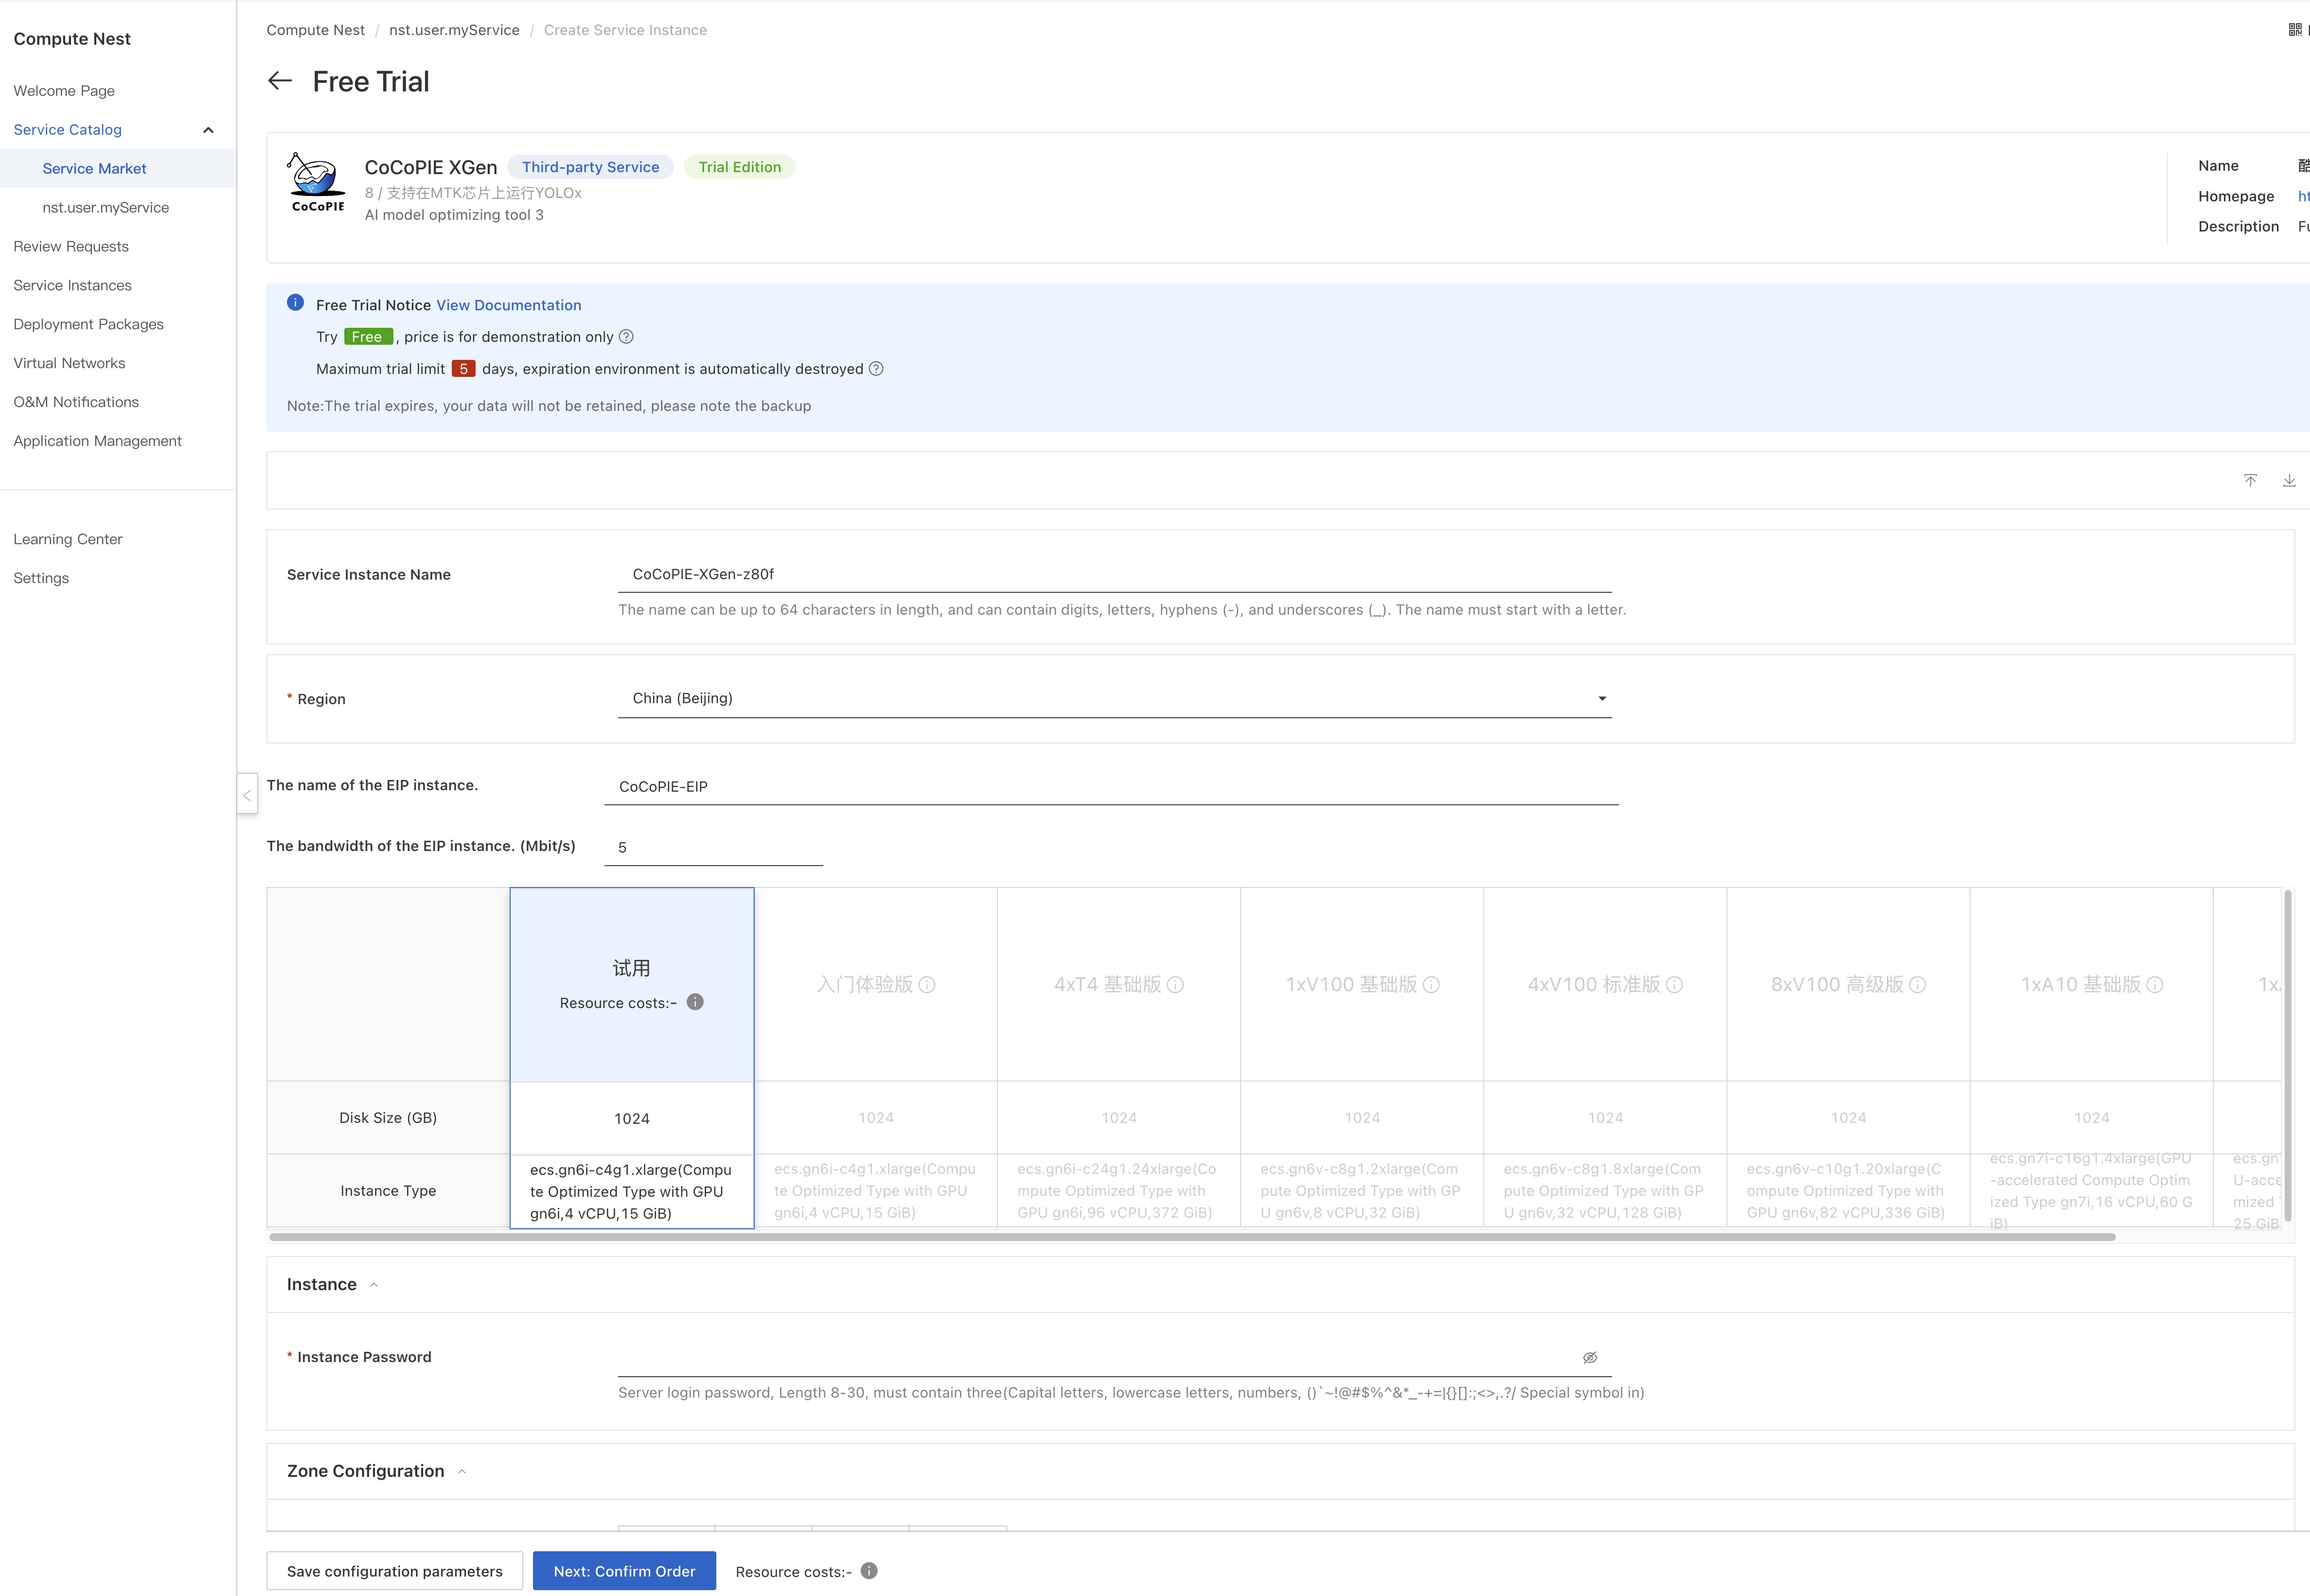Click the scroll-to-top arrow icon

2250,480
